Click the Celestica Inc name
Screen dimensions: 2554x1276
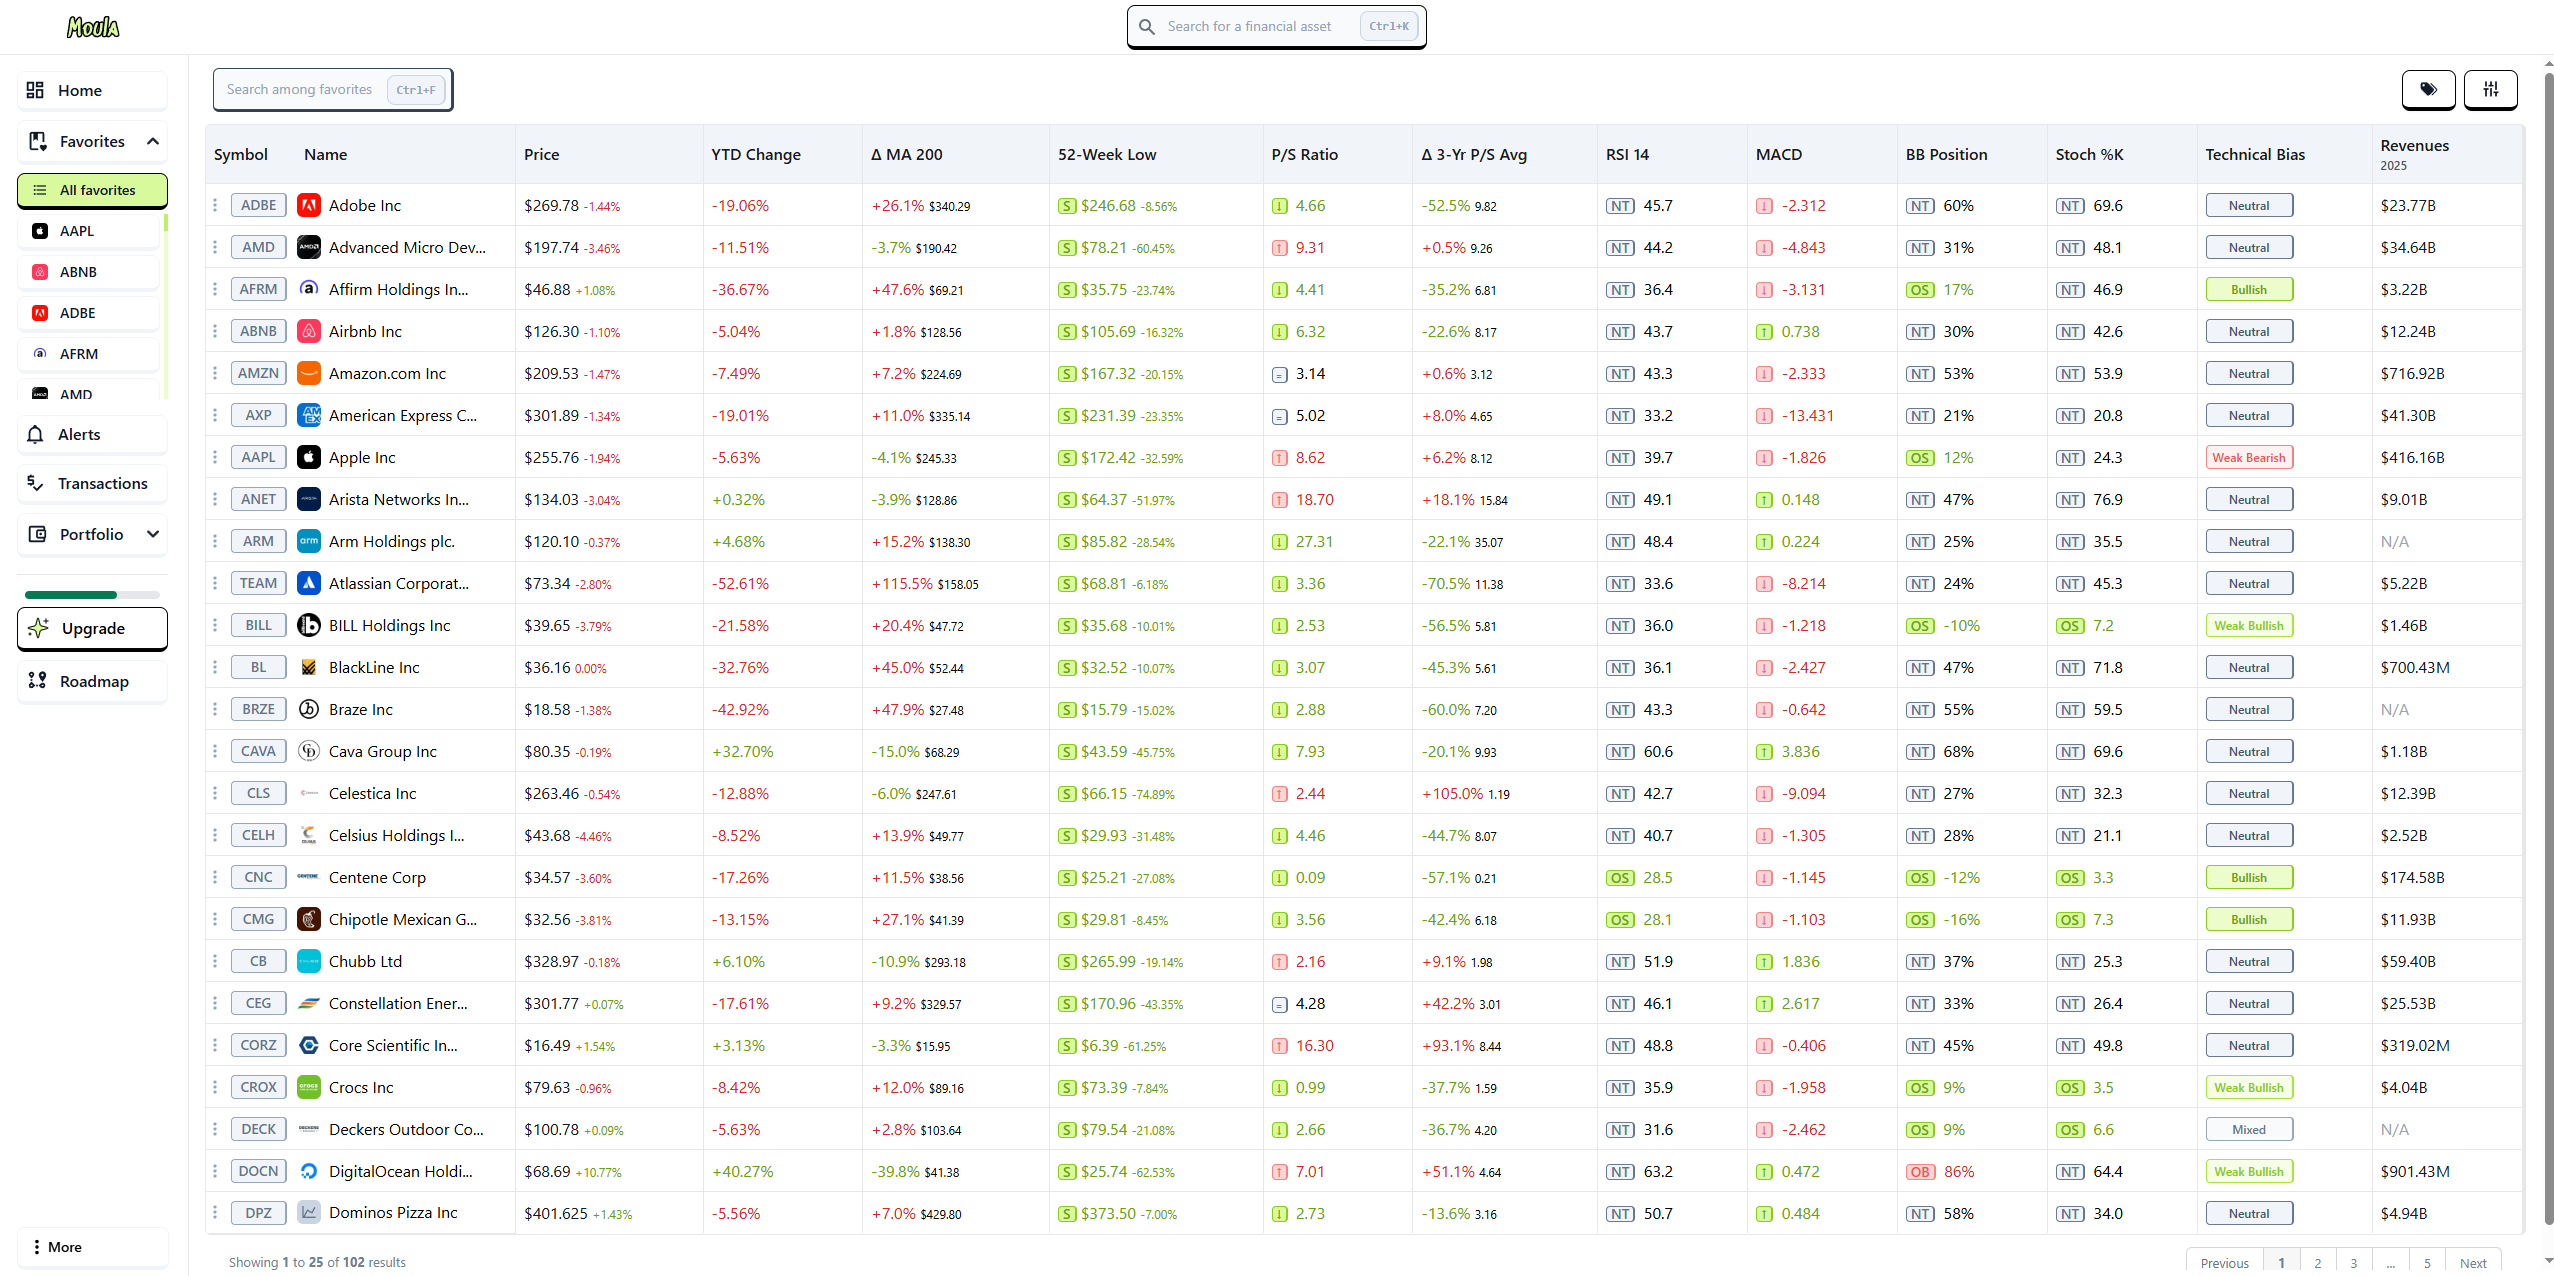click(x=372, y=793)
